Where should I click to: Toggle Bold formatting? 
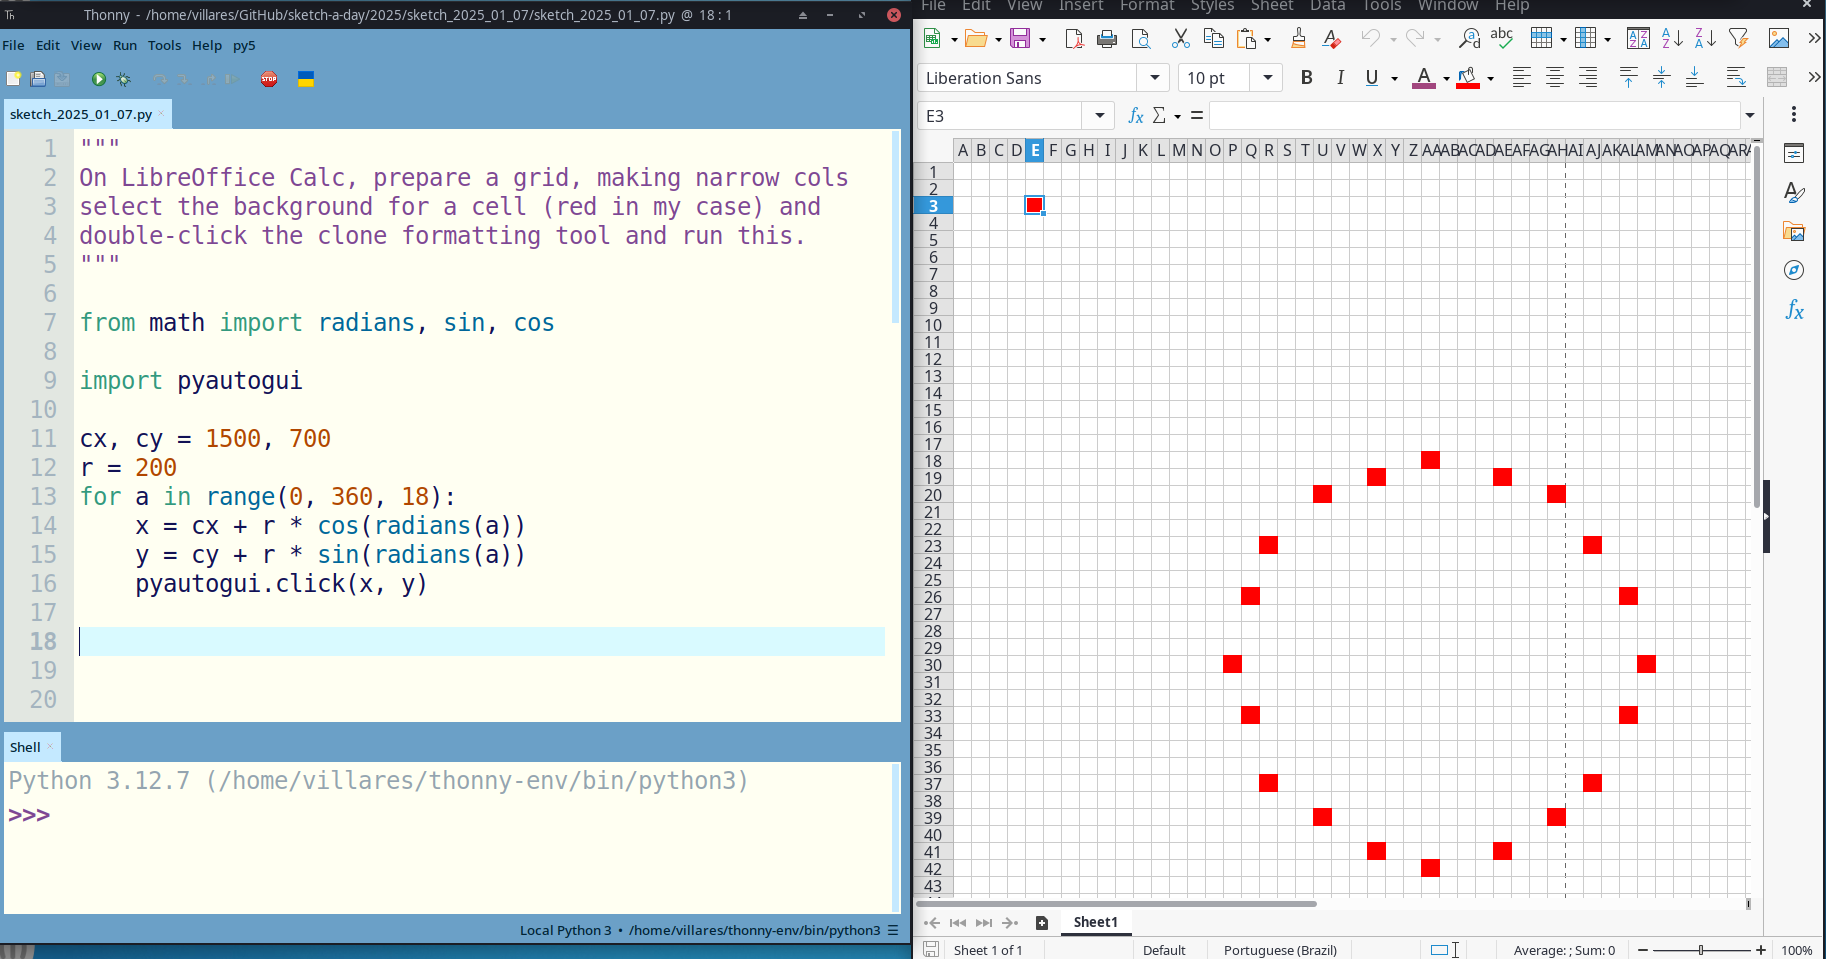[1306, 78]
